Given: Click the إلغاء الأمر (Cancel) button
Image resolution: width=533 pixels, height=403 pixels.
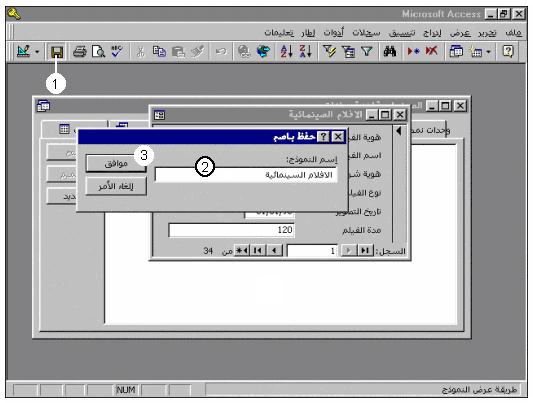Looking at the screenshot, I should click(x=116, y=186).
